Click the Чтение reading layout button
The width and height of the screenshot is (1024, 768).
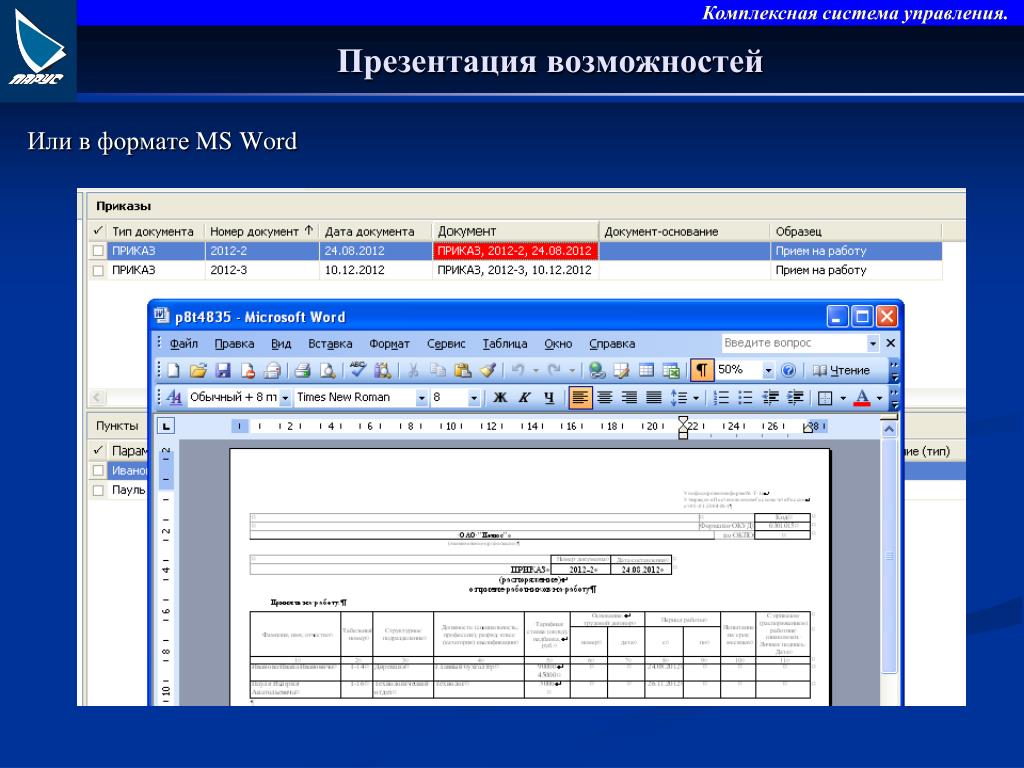(841, 371)
